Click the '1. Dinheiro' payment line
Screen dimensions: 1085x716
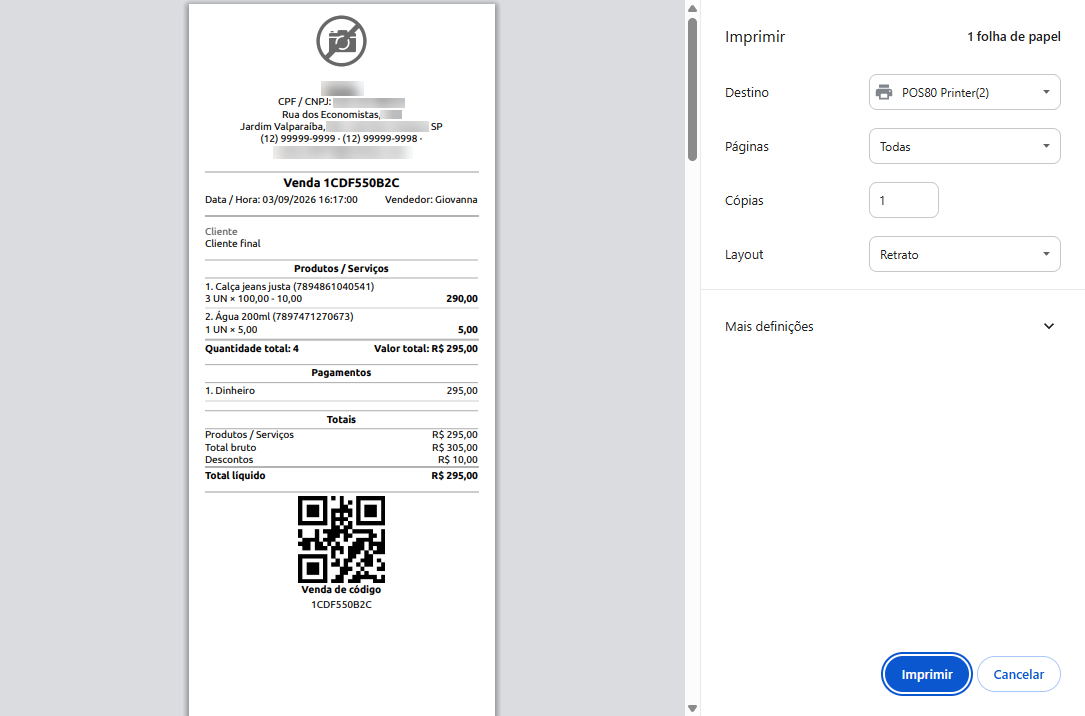coord(230,391)
